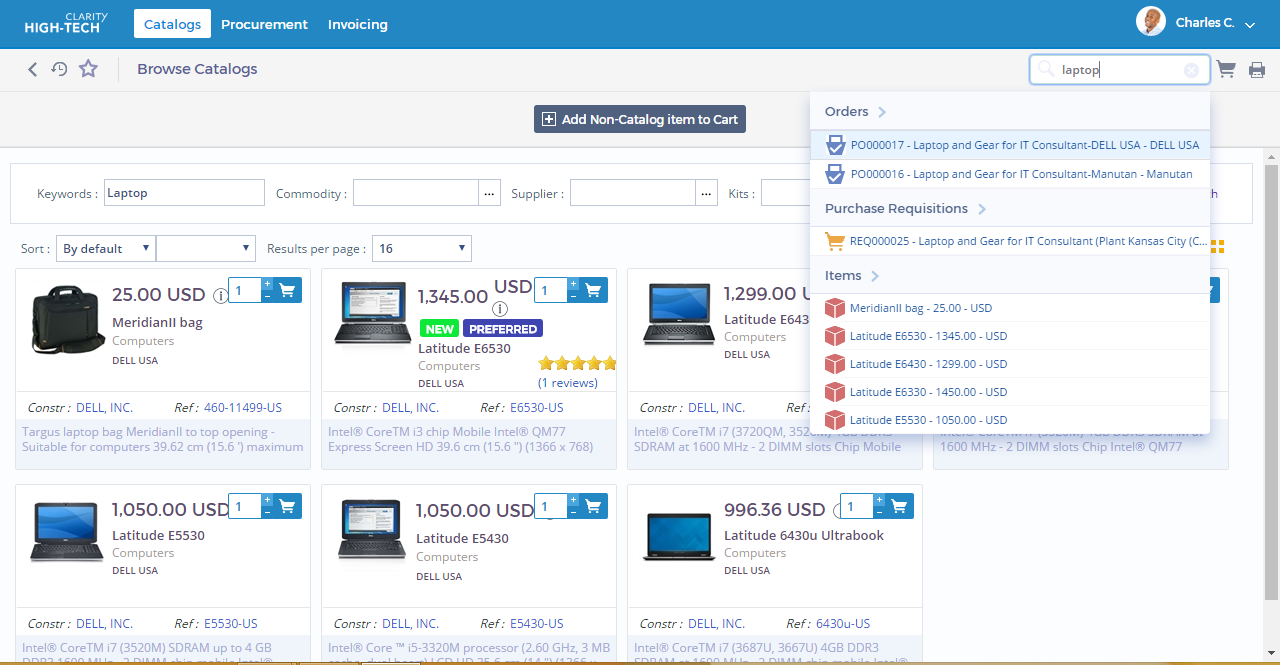Click the printer icon in header
The width and height of the screenshot is (1280, 665).
pyautogui.click(x=1257, y=70)
